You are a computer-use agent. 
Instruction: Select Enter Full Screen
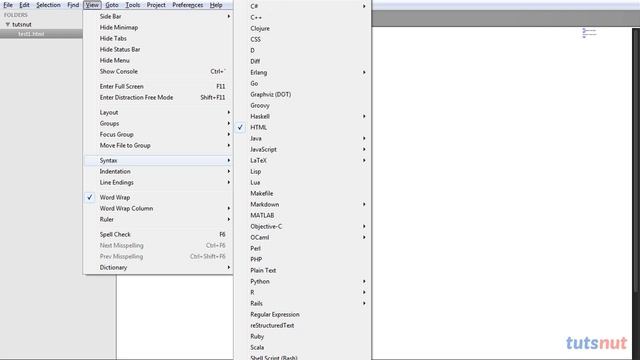[158, 87]
